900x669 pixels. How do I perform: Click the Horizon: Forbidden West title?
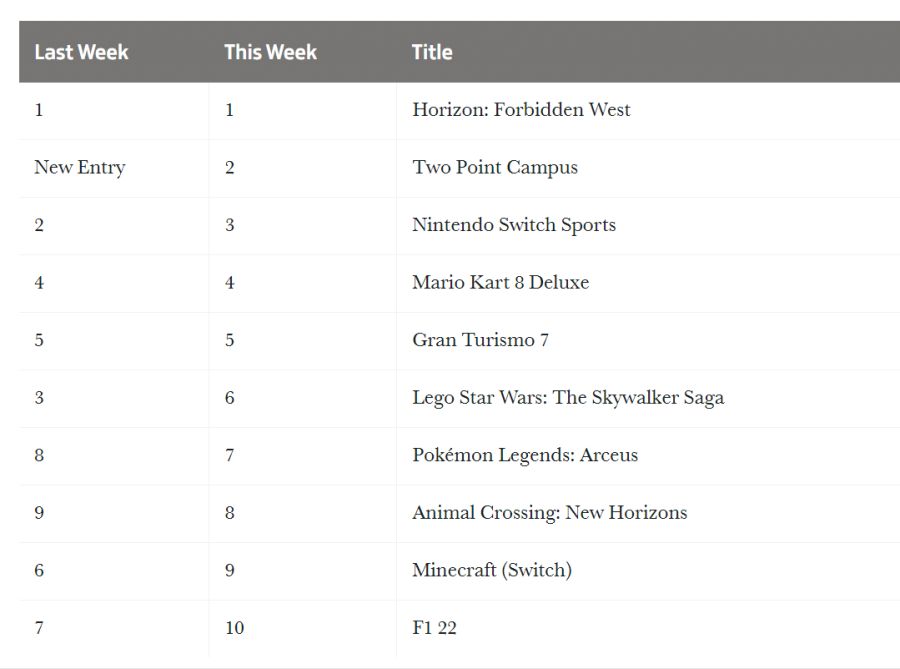tap(521, 110)
